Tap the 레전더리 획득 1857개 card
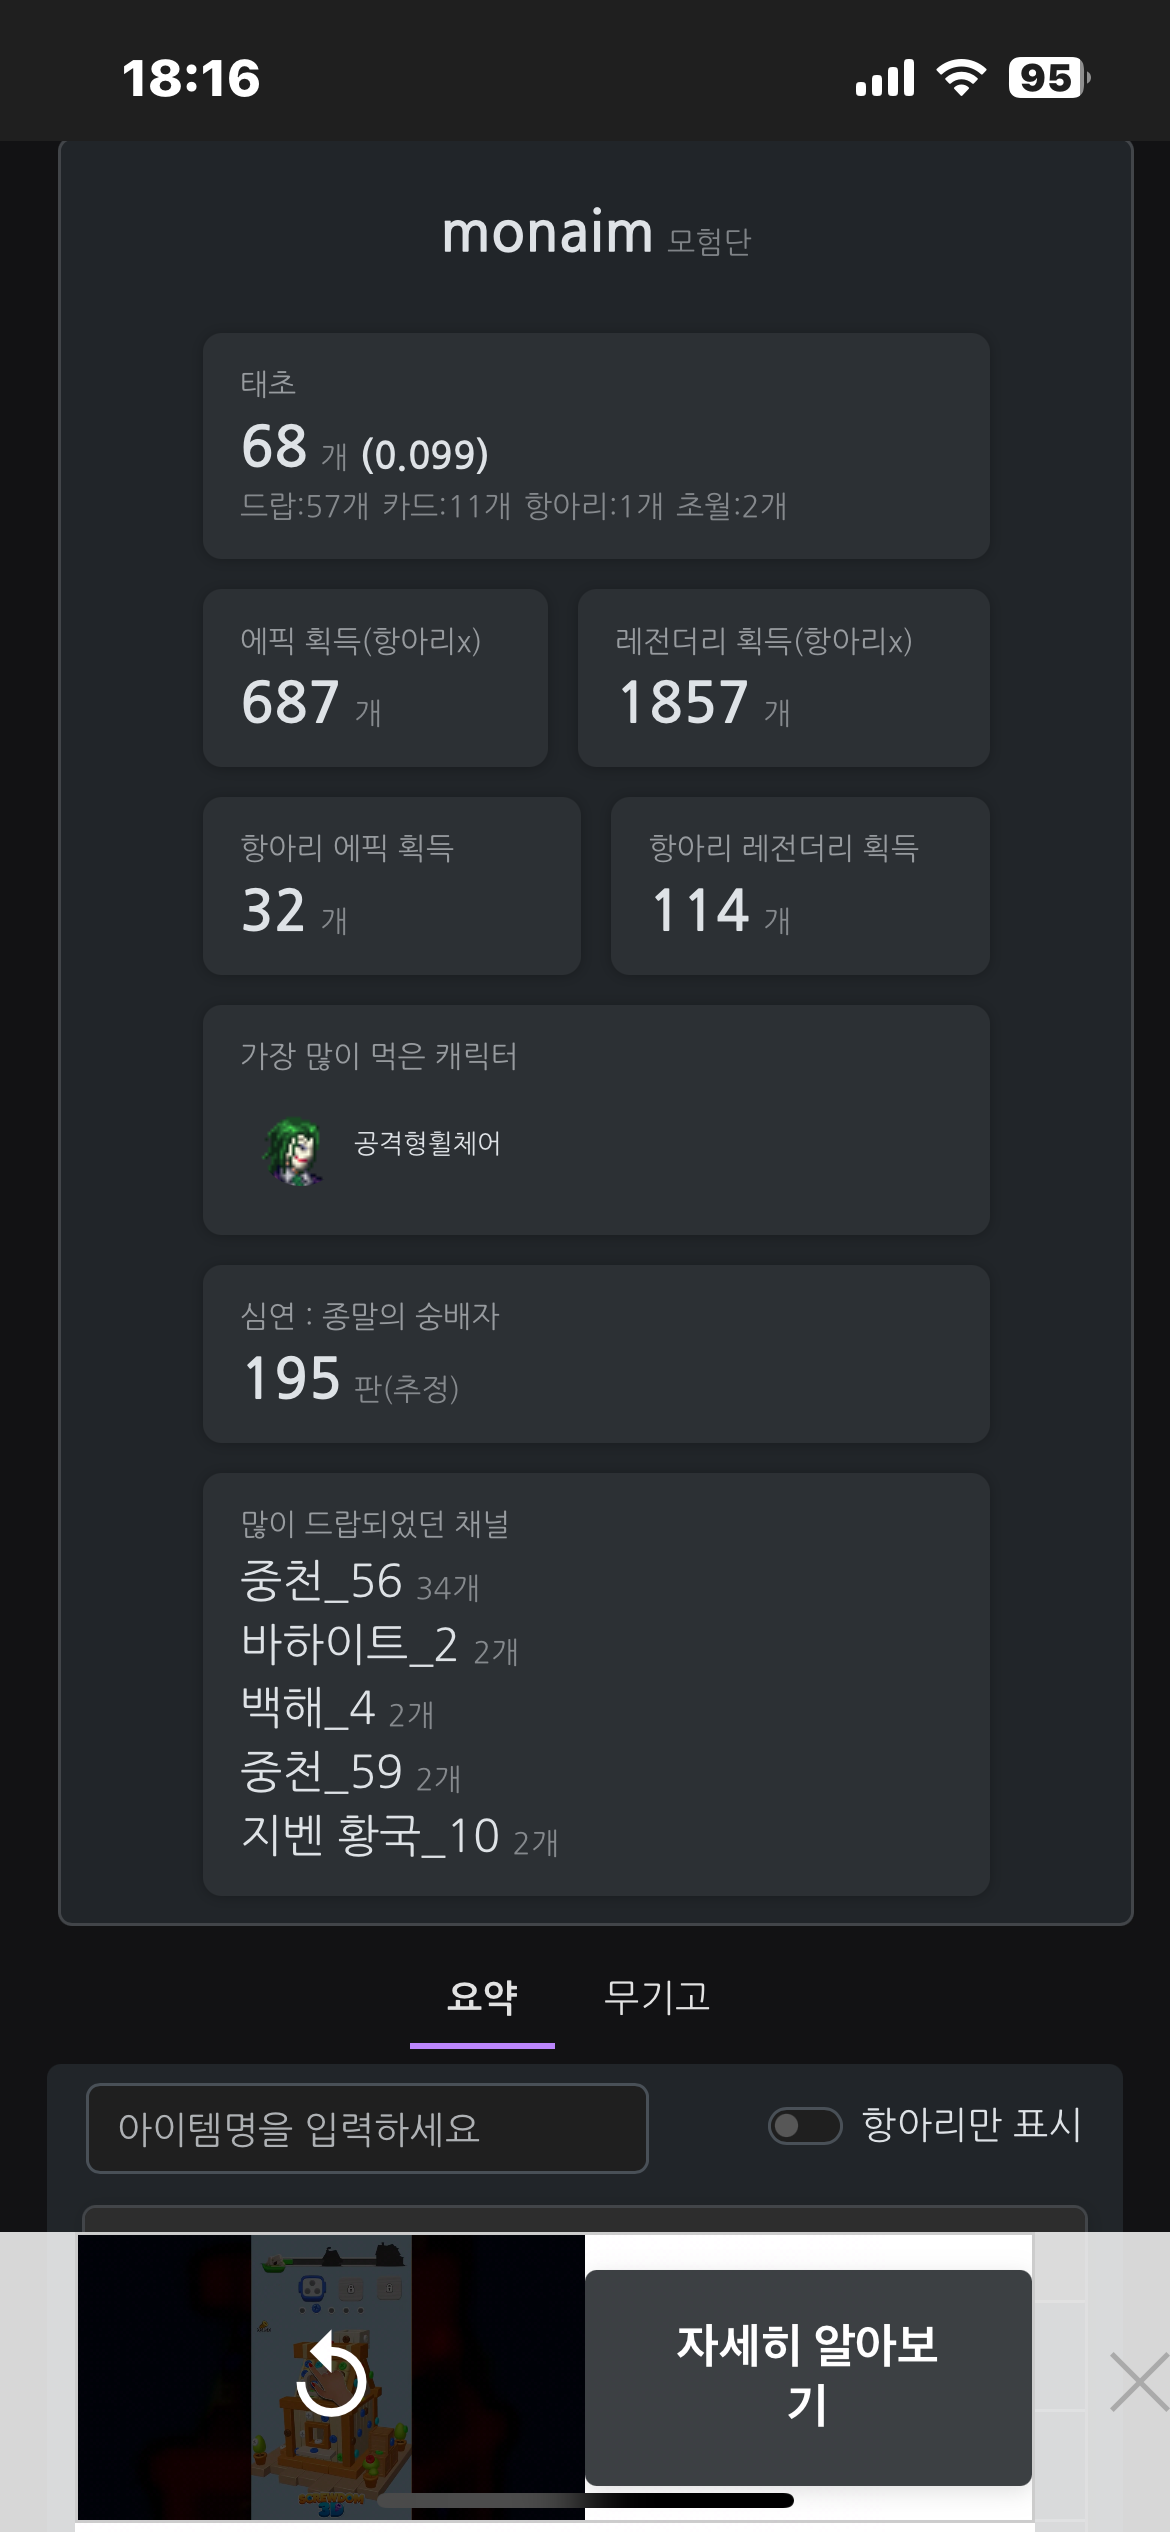Screen dimensions: 1170x2532 tap(783, 678)
